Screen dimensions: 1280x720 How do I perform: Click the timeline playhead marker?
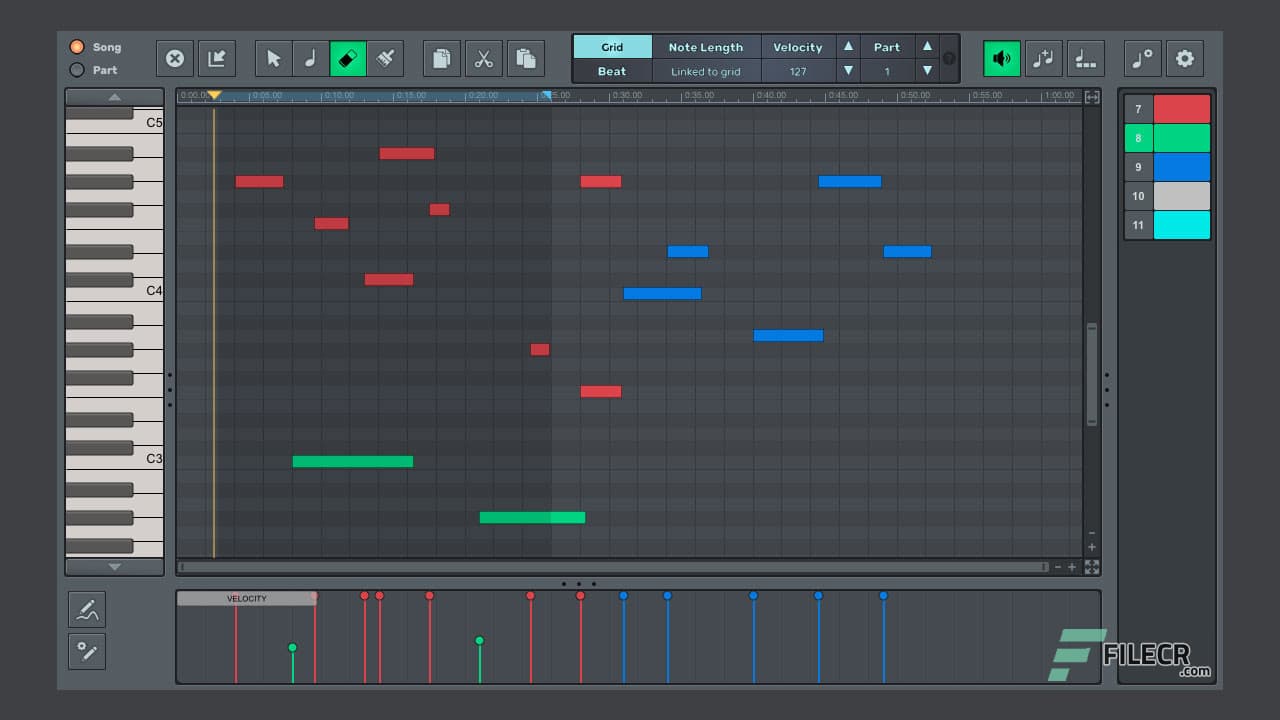click(214, 95)
